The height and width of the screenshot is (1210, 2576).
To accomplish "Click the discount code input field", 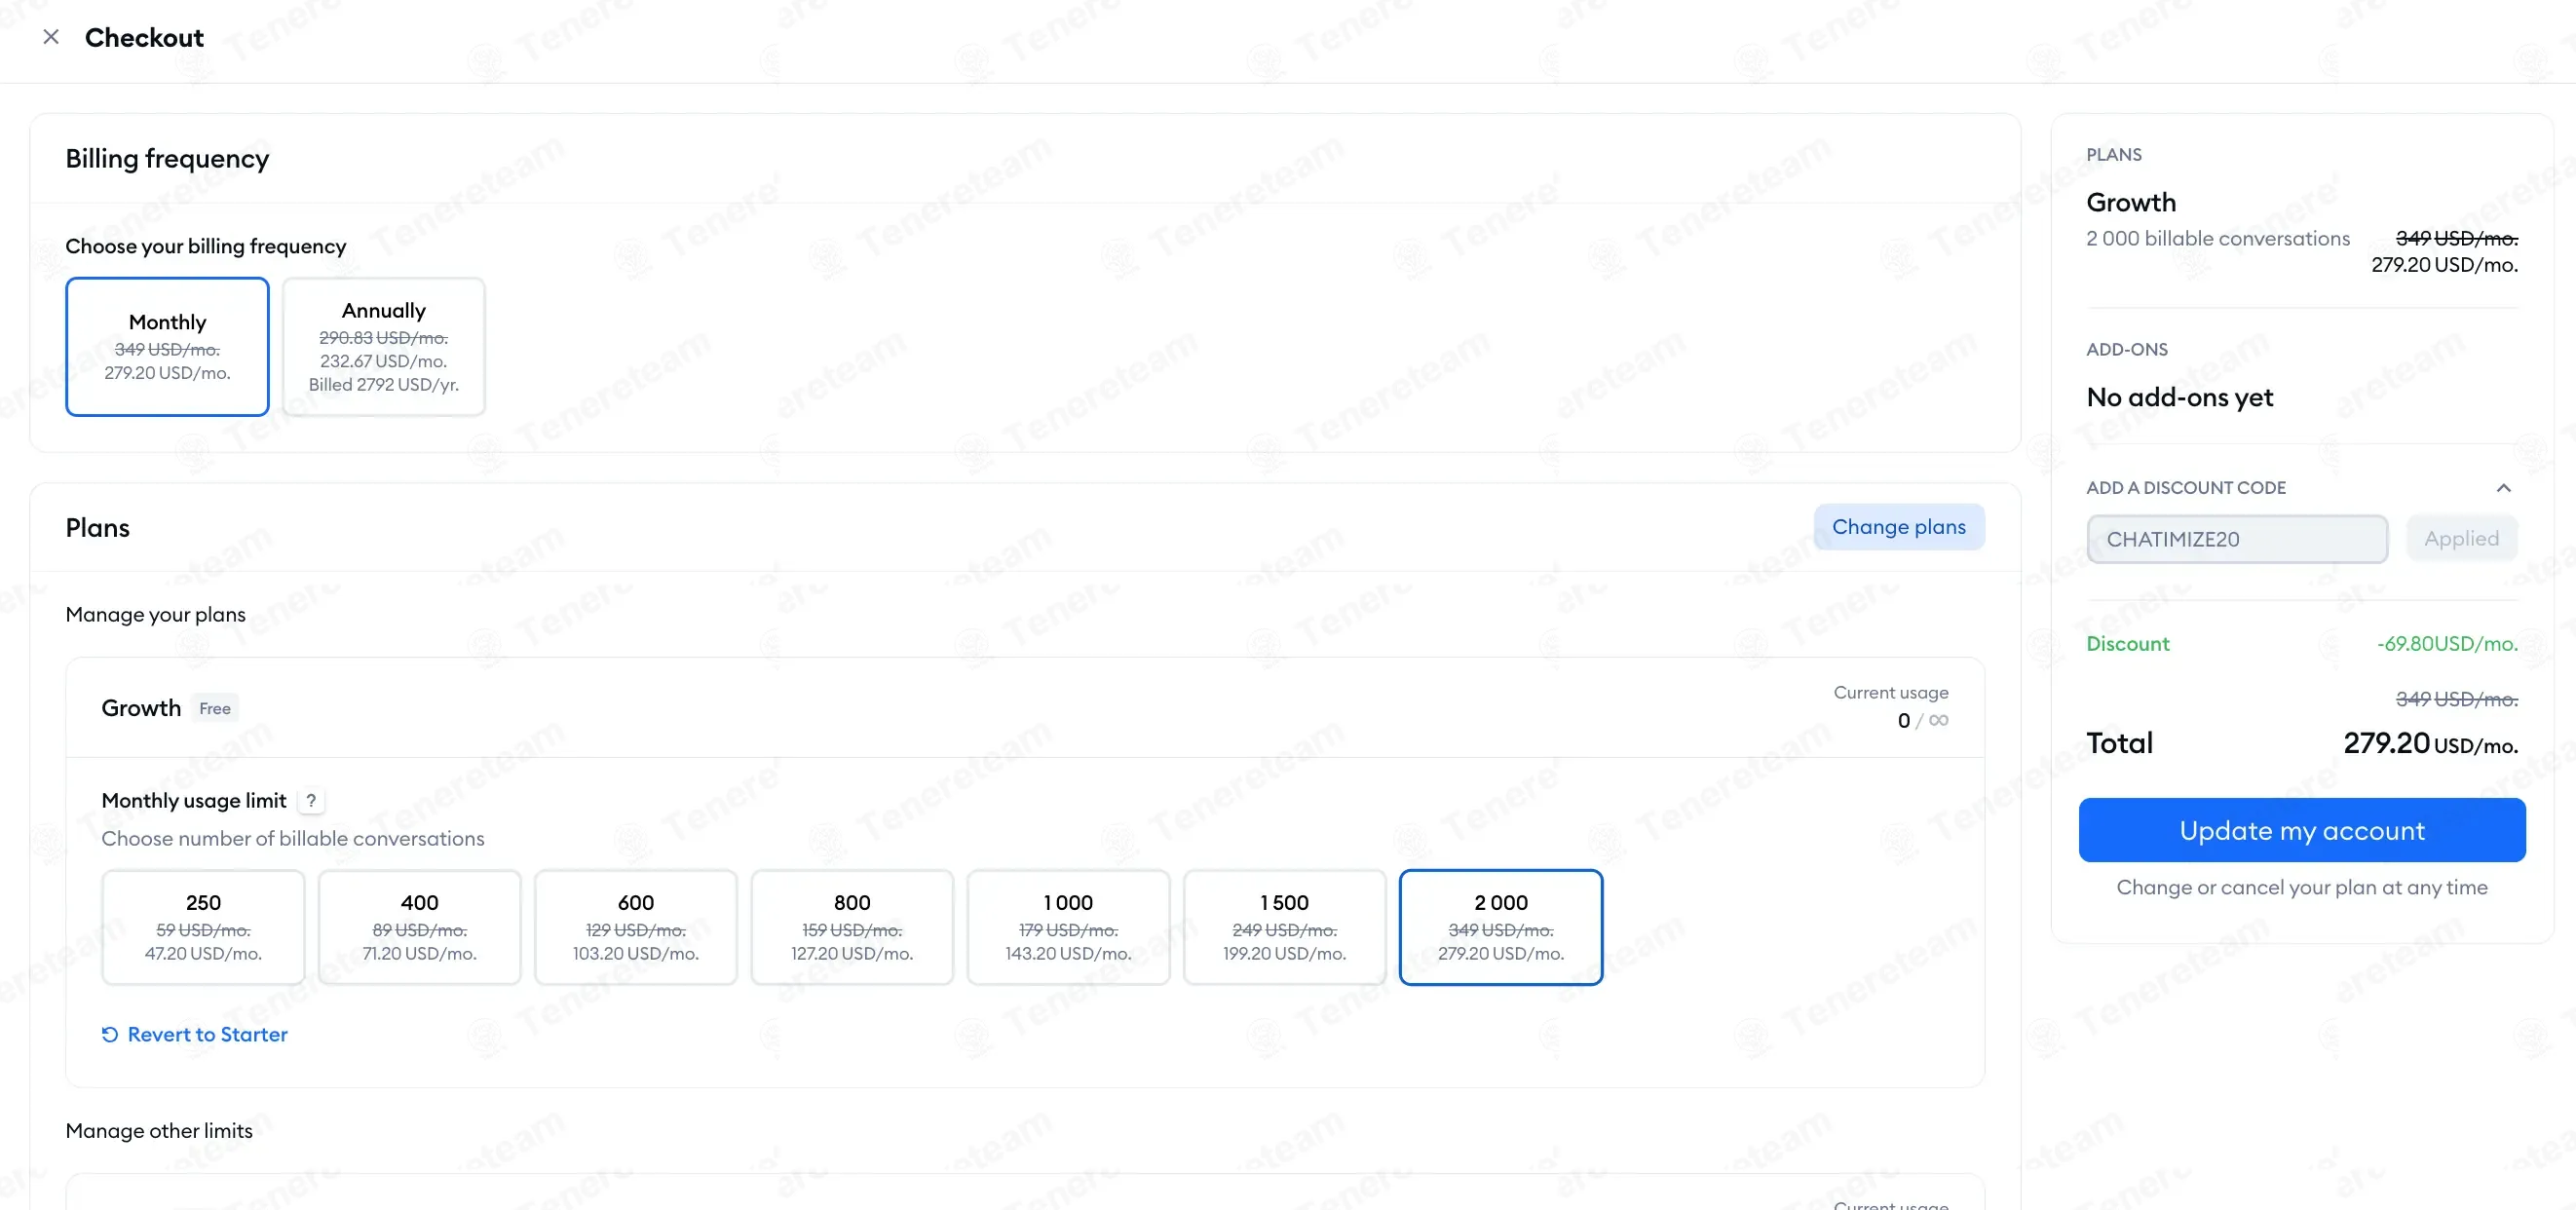I will (2236, 539).
